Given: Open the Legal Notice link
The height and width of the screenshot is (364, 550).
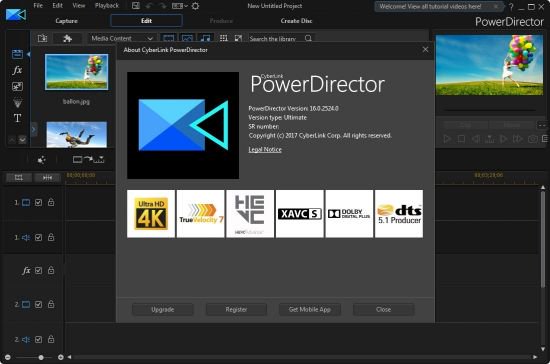Looking at the screenshot, I should click(x=265, y=149).
